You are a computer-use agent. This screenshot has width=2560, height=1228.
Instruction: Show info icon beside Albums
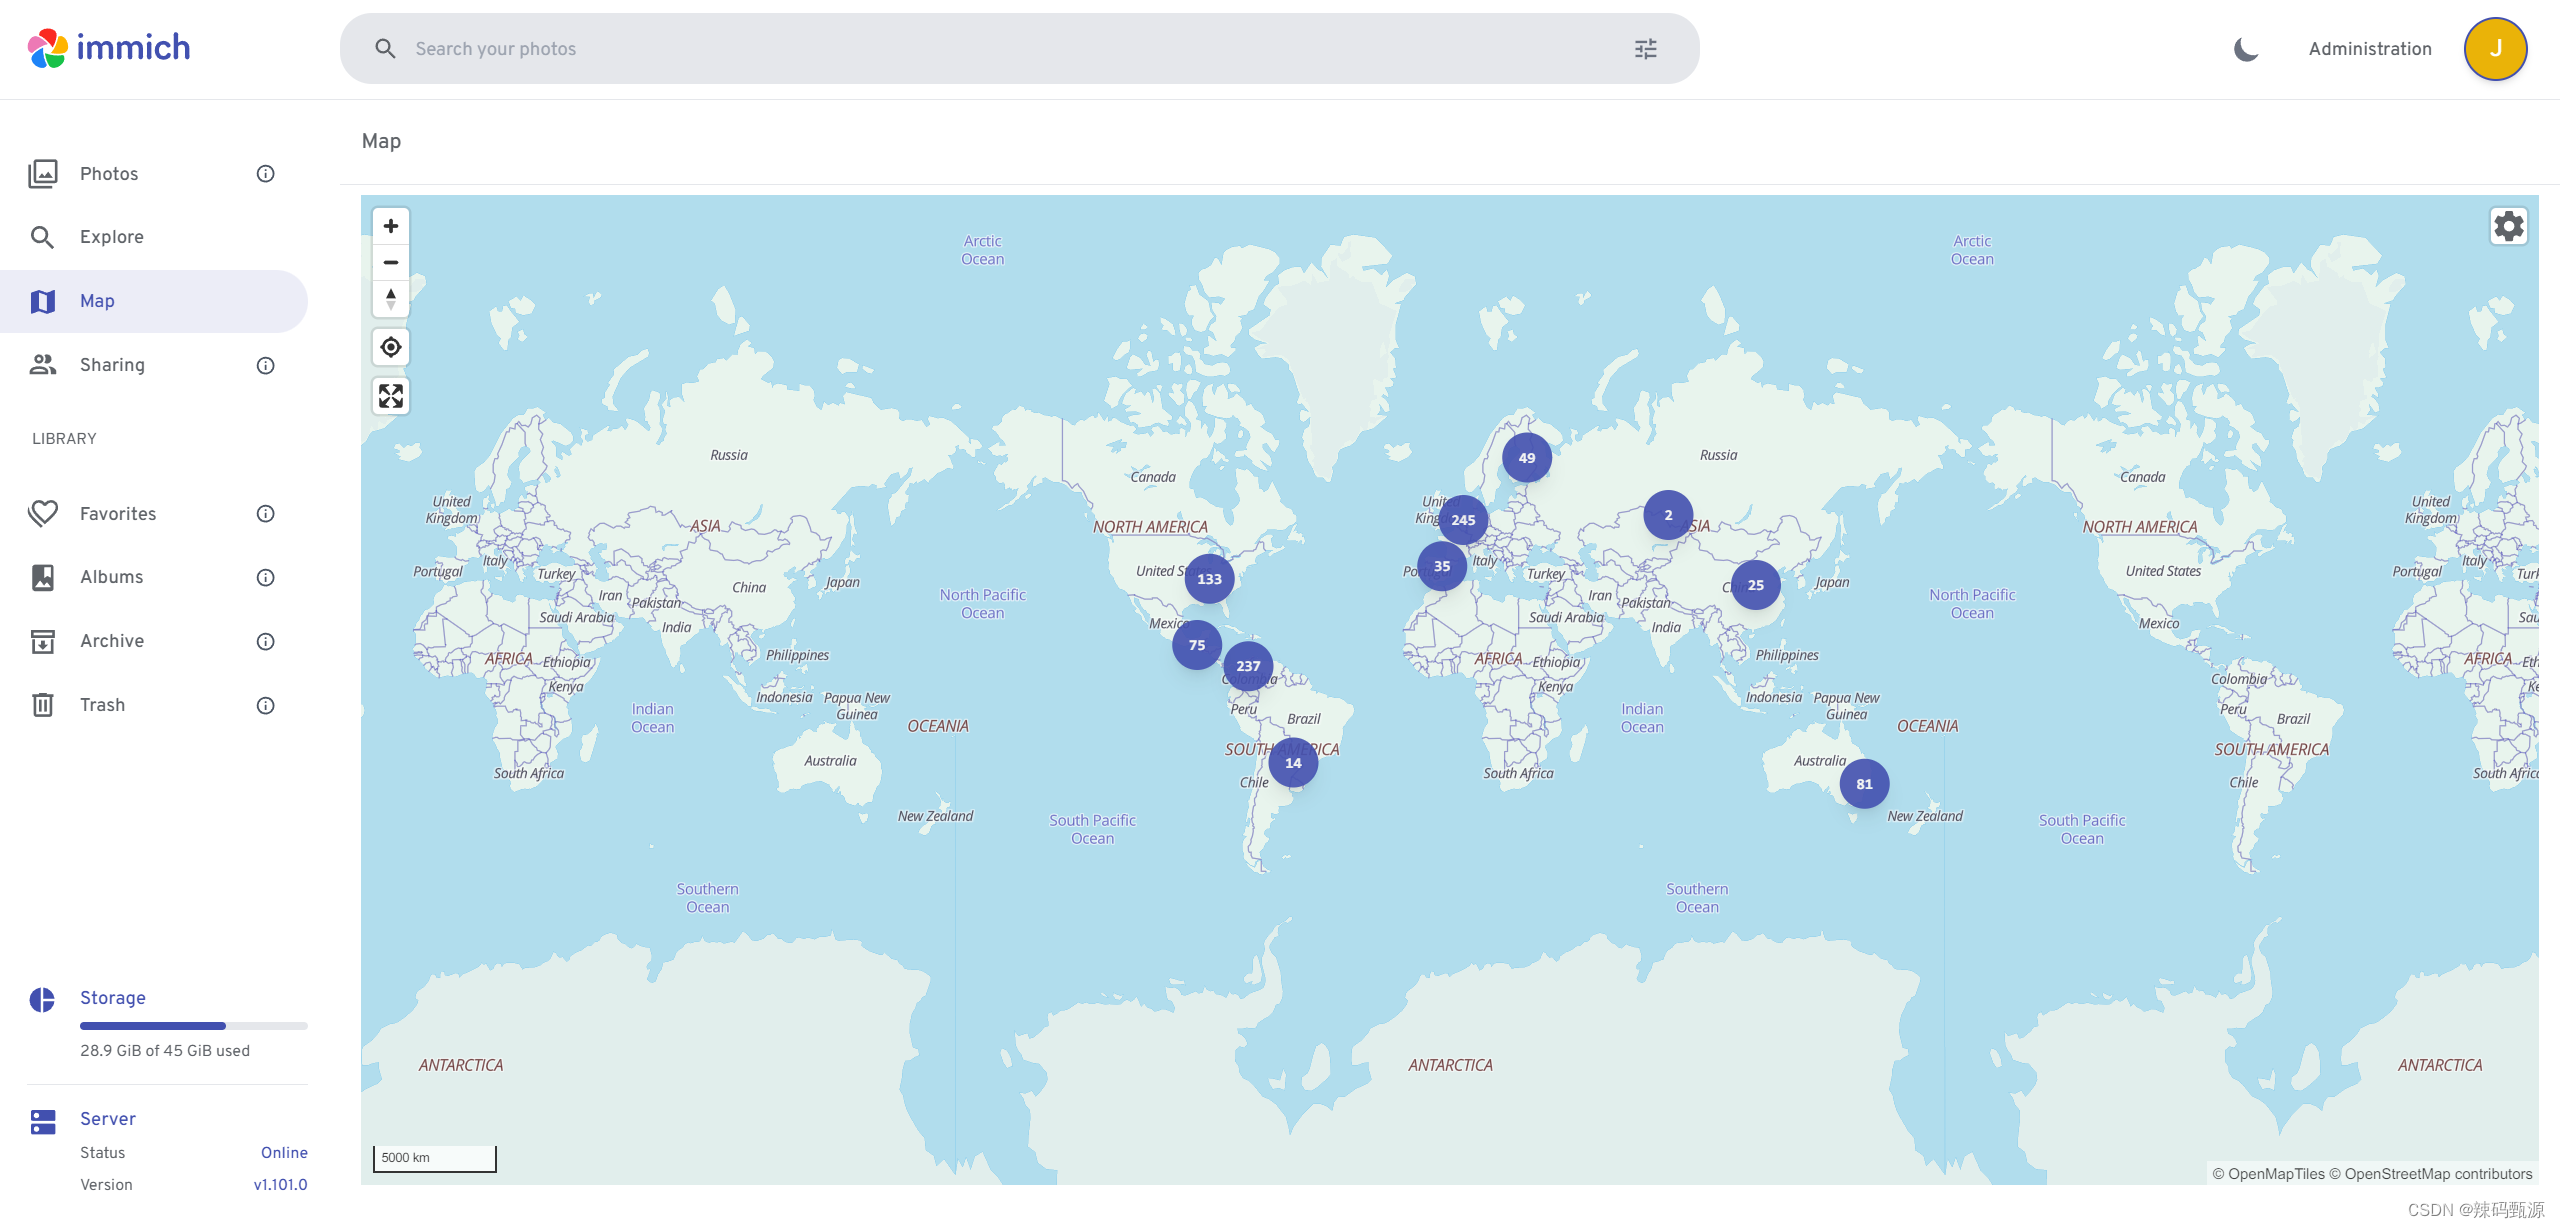coord(265,578)
